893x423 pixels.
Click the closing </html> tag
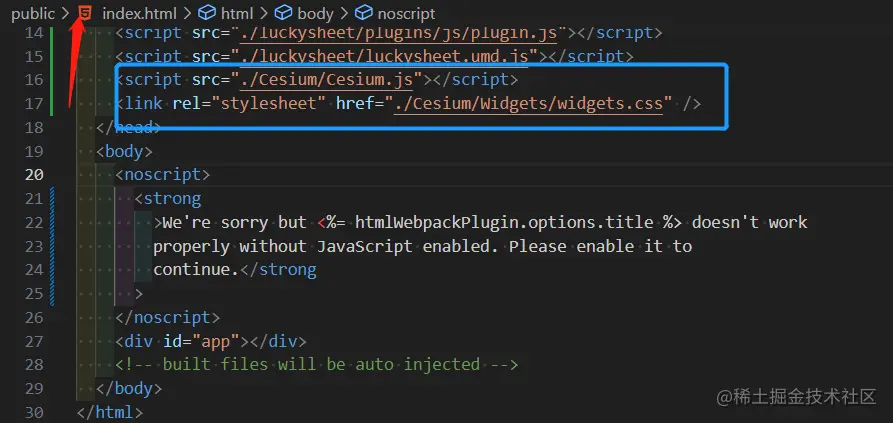click(x=110, y=412)
